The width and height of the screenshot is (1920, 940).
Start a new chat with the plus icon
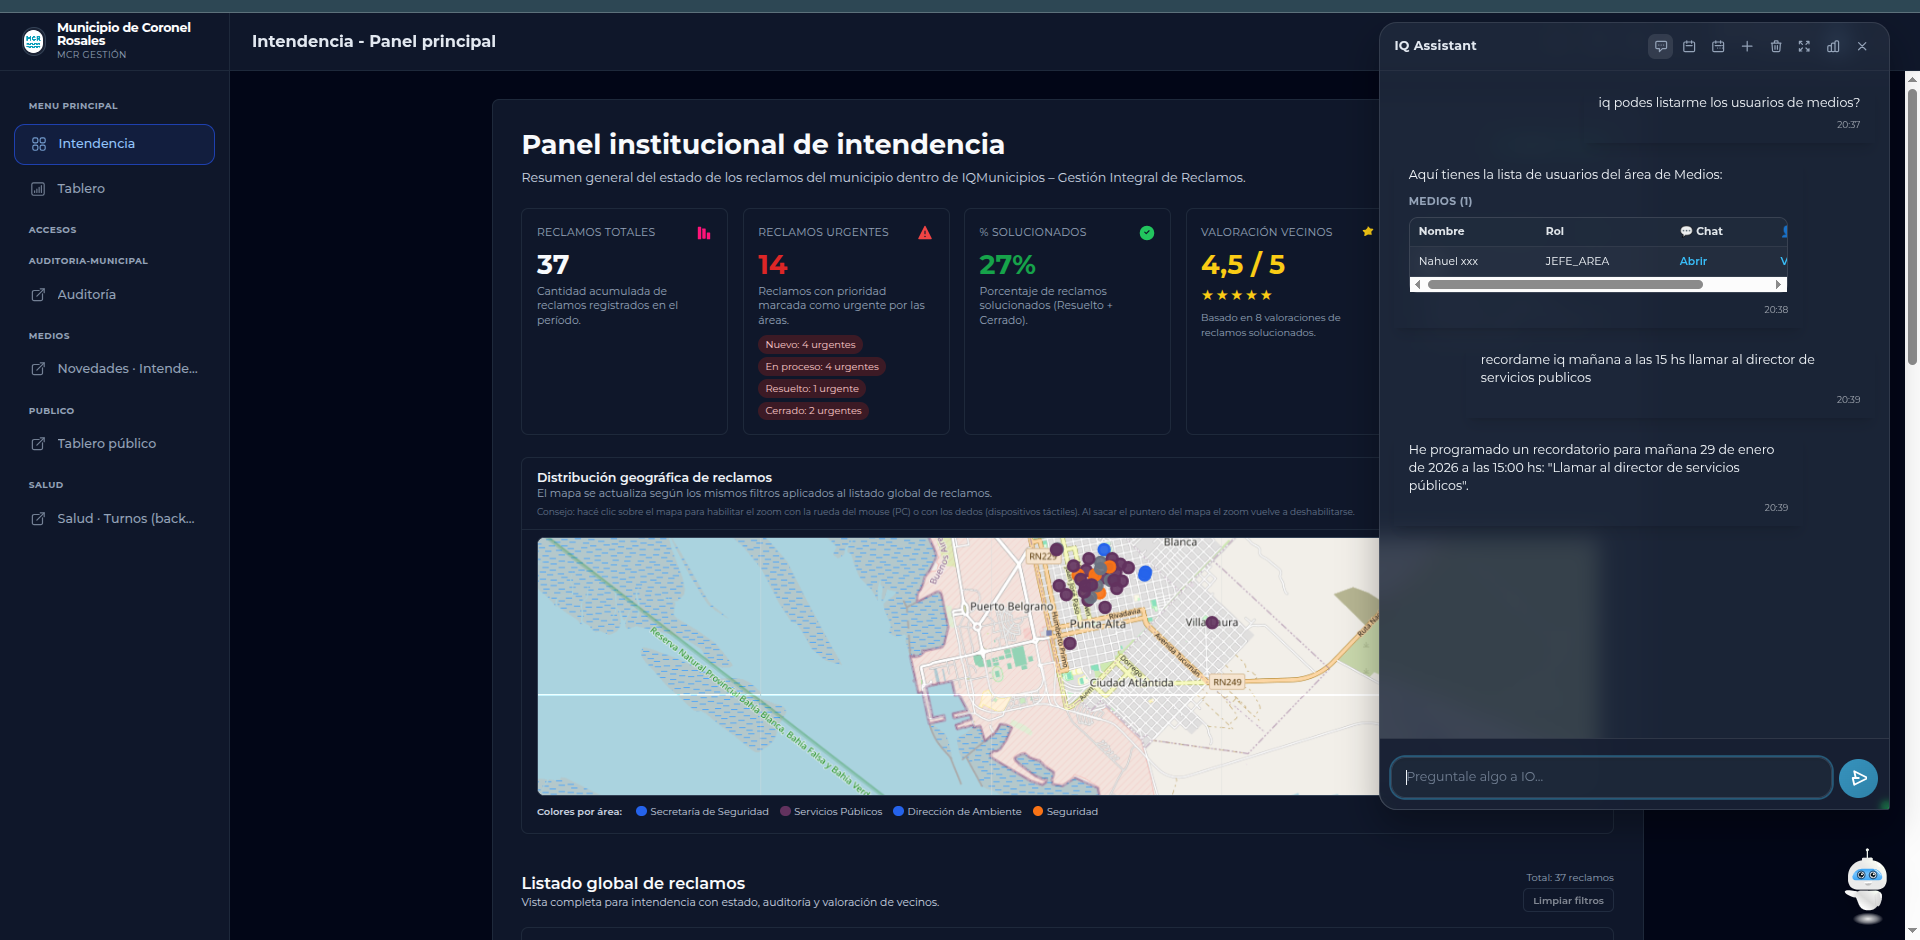[1747, 46]
